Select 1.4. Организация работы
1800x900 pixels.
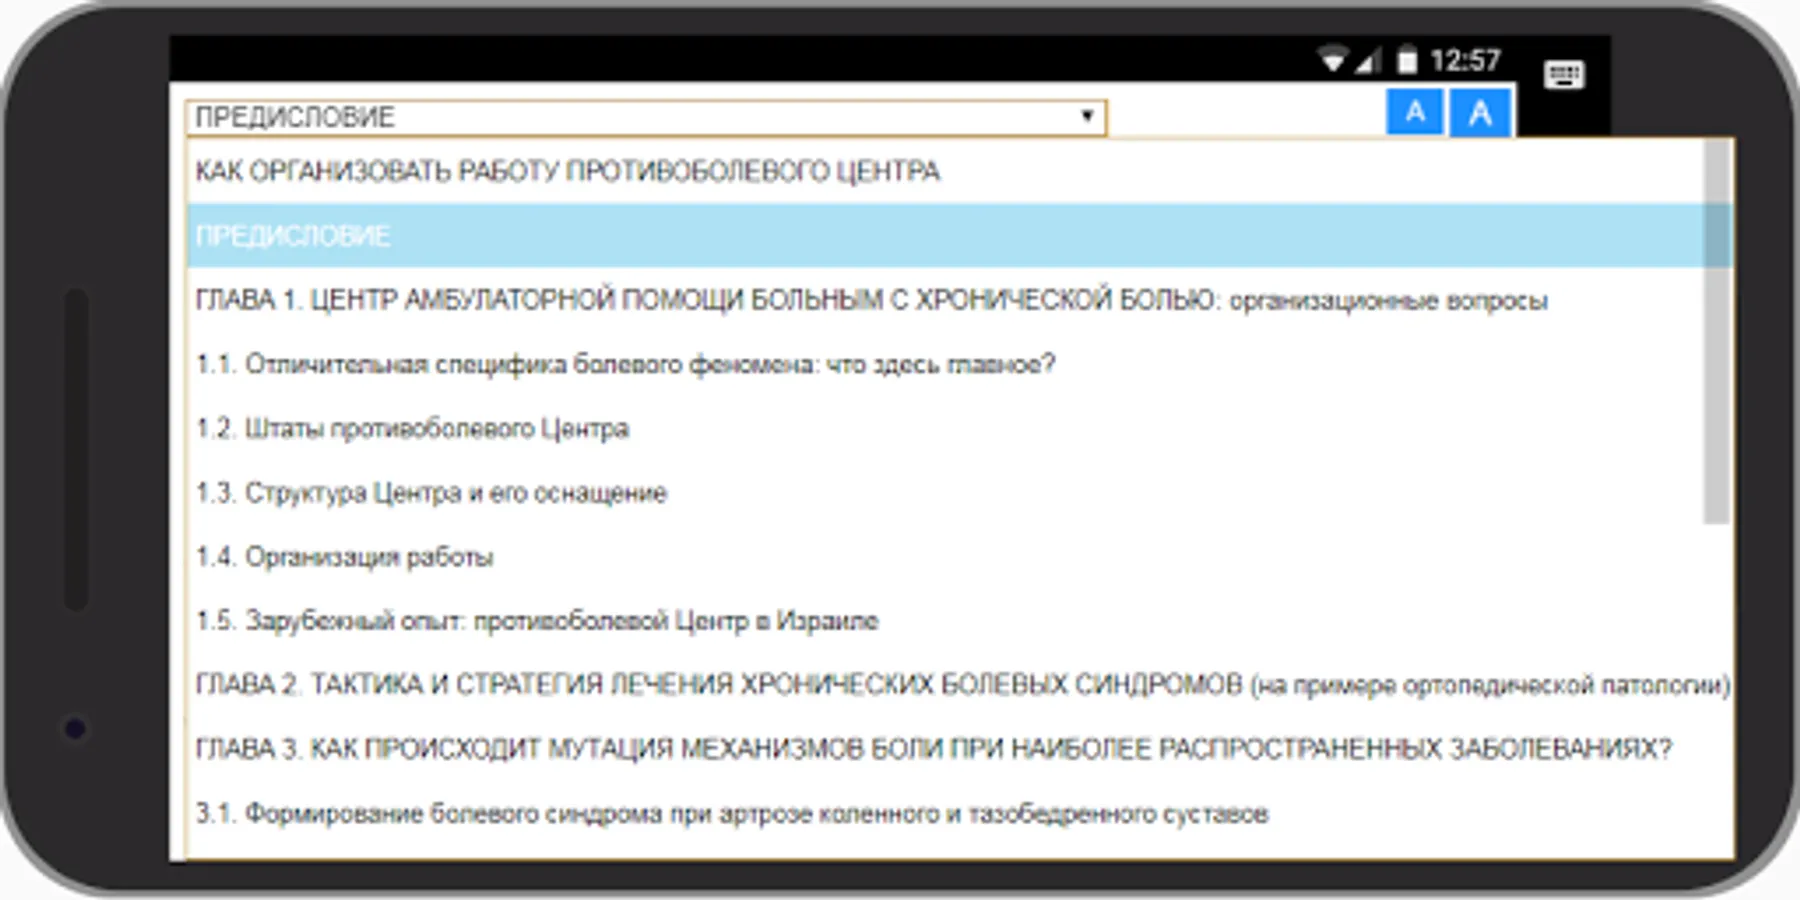click(945, 556)
